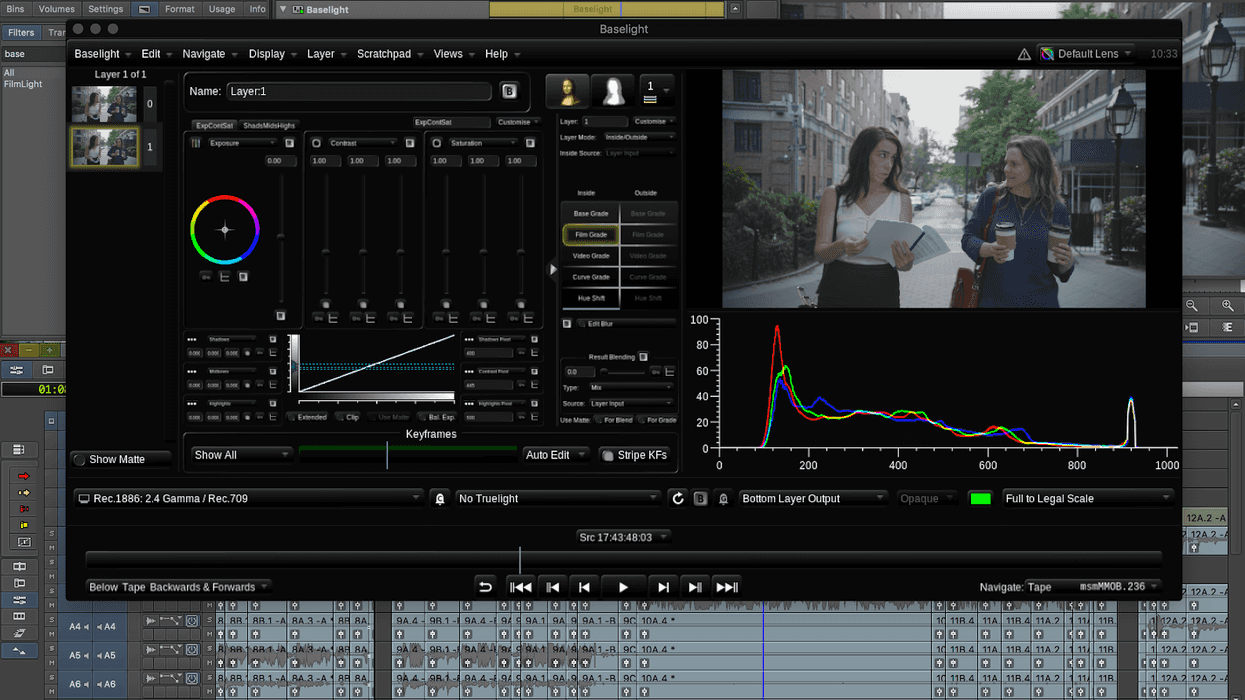The image size is (1245, 700).
Task: Click the exposure color wheel center
Action: [225, 230]
